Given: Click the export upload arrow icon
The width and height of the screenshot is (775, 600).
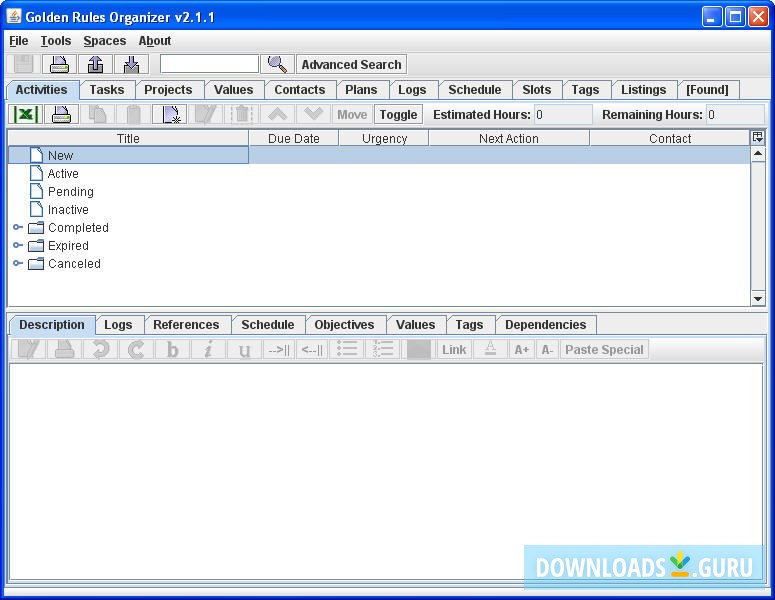Looking at the screenshot, I should [95, 65].
